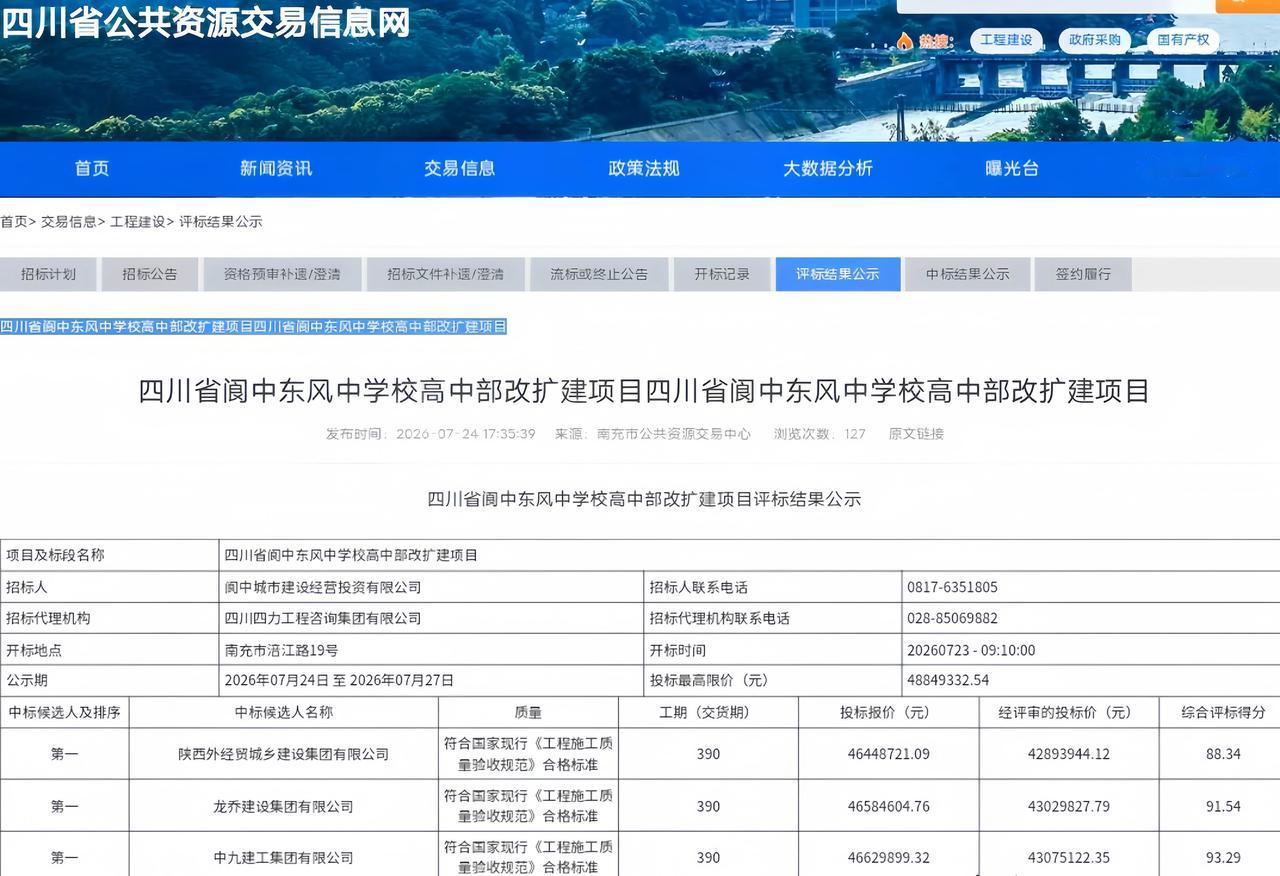
Task: Click the flame hot-search icon
Action: (905, 40)
